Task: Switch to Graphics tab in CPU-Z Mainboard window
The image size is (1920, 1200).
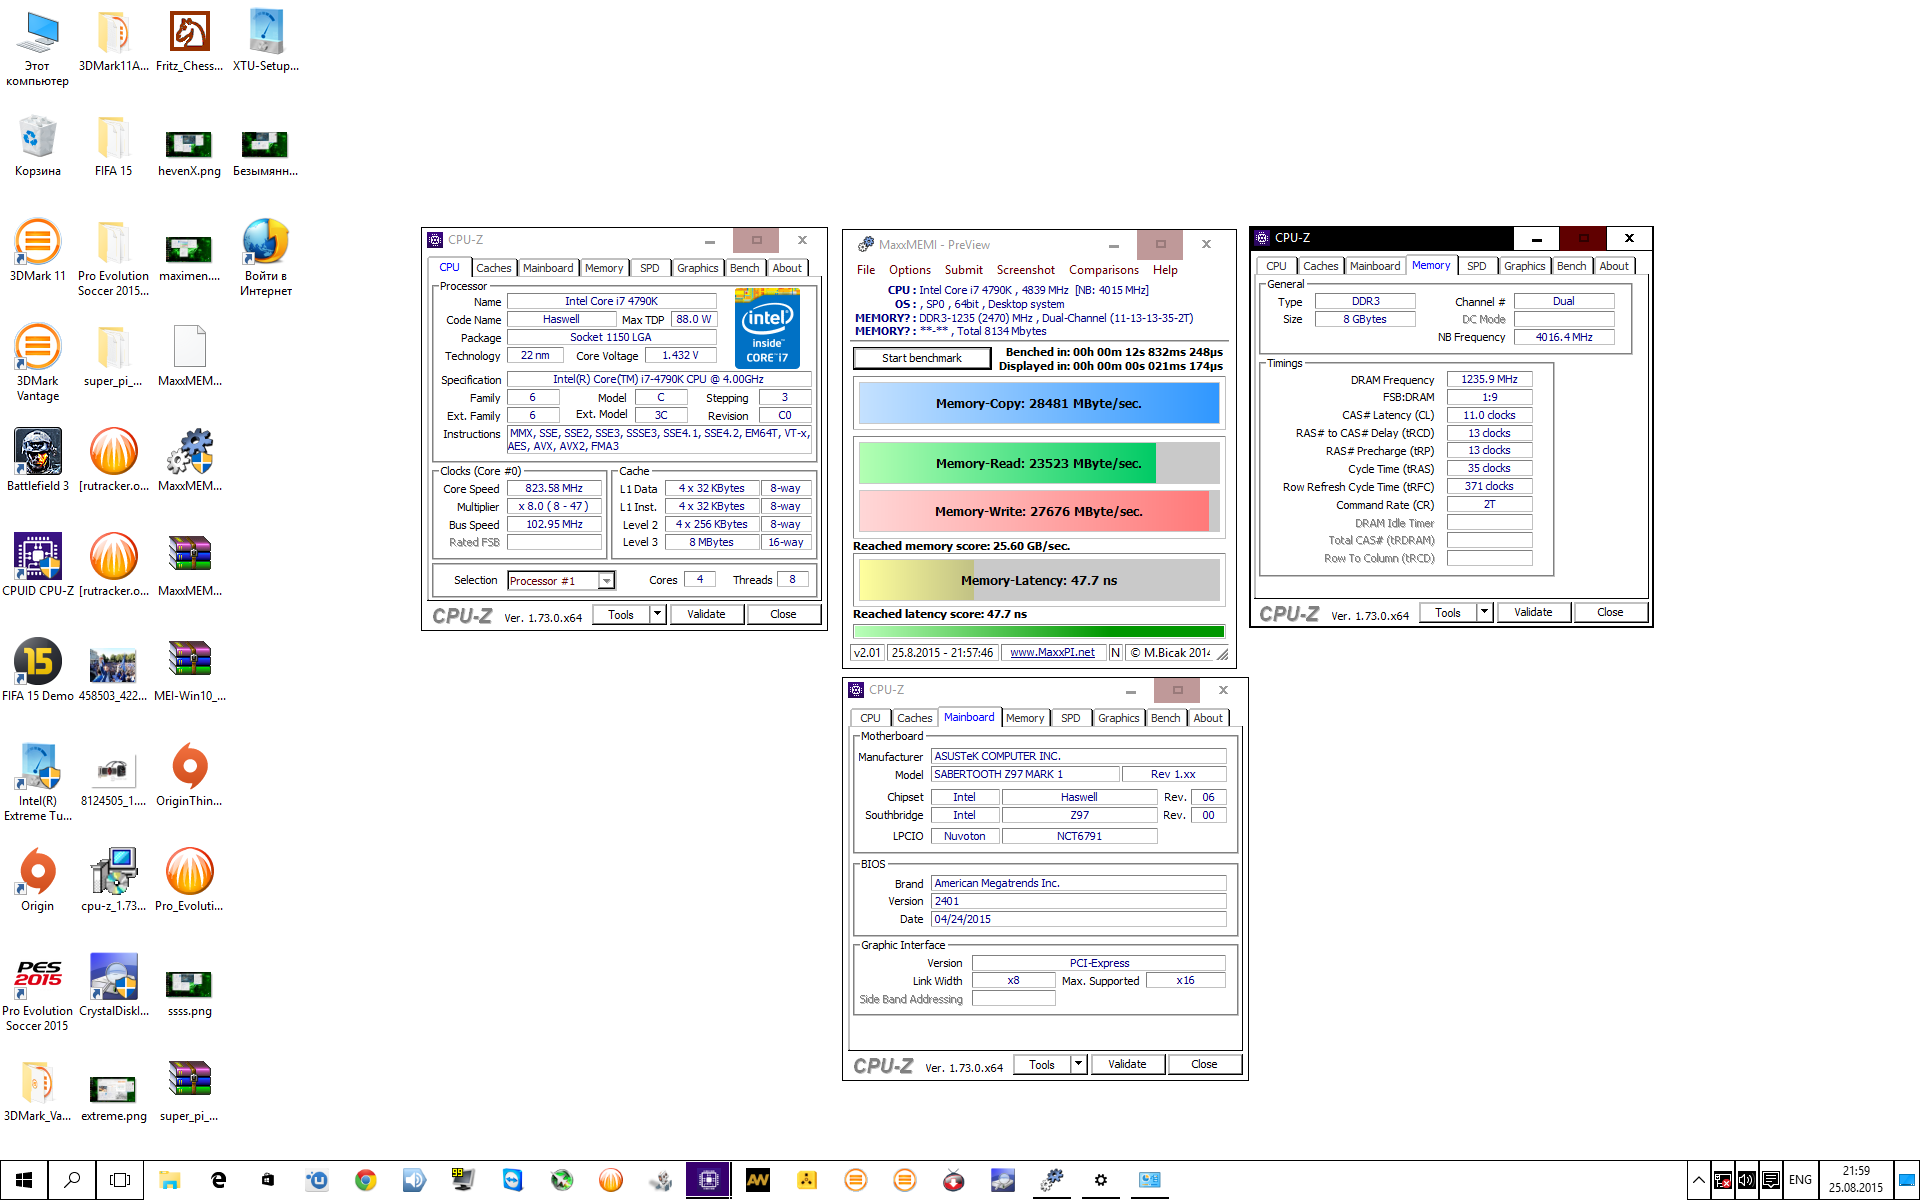Action: [x=1118, y=718]
